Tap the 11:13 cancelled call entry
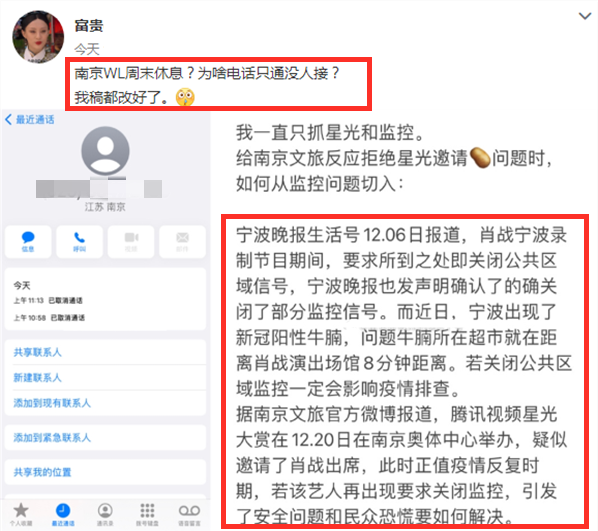The height and width of the screenshot is (531, 598). 48,301
